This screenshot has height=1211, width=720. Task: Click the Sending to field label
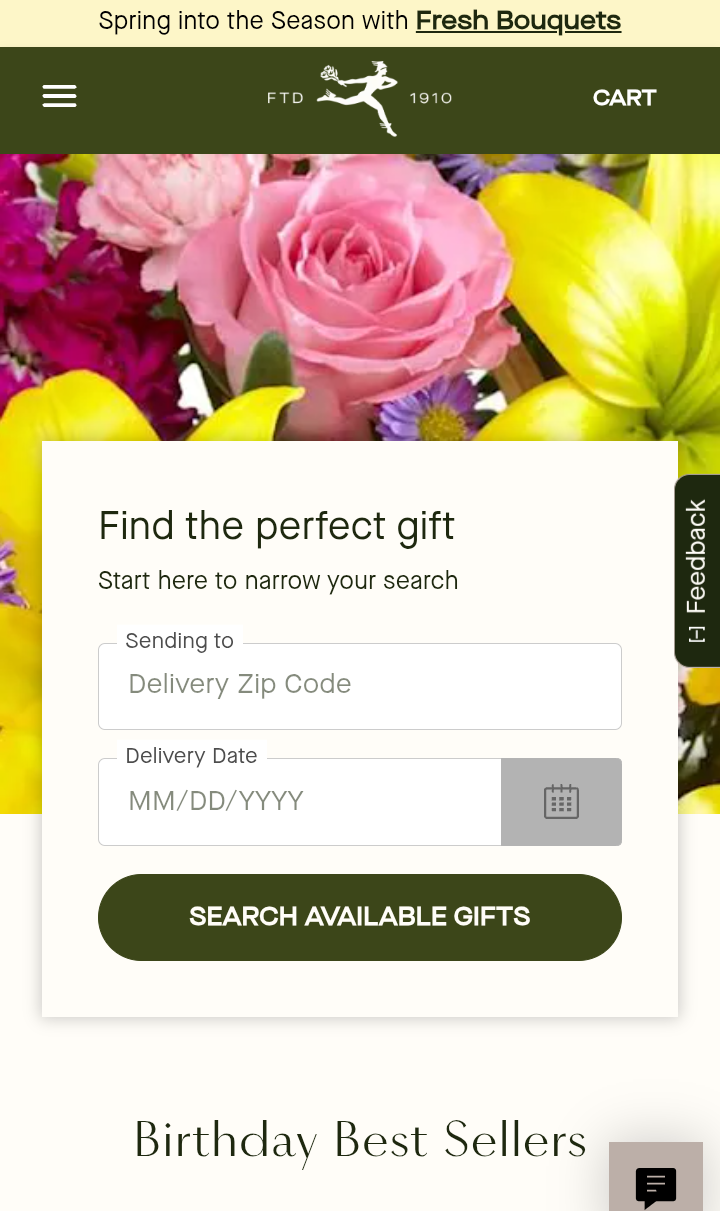[179, 641]
